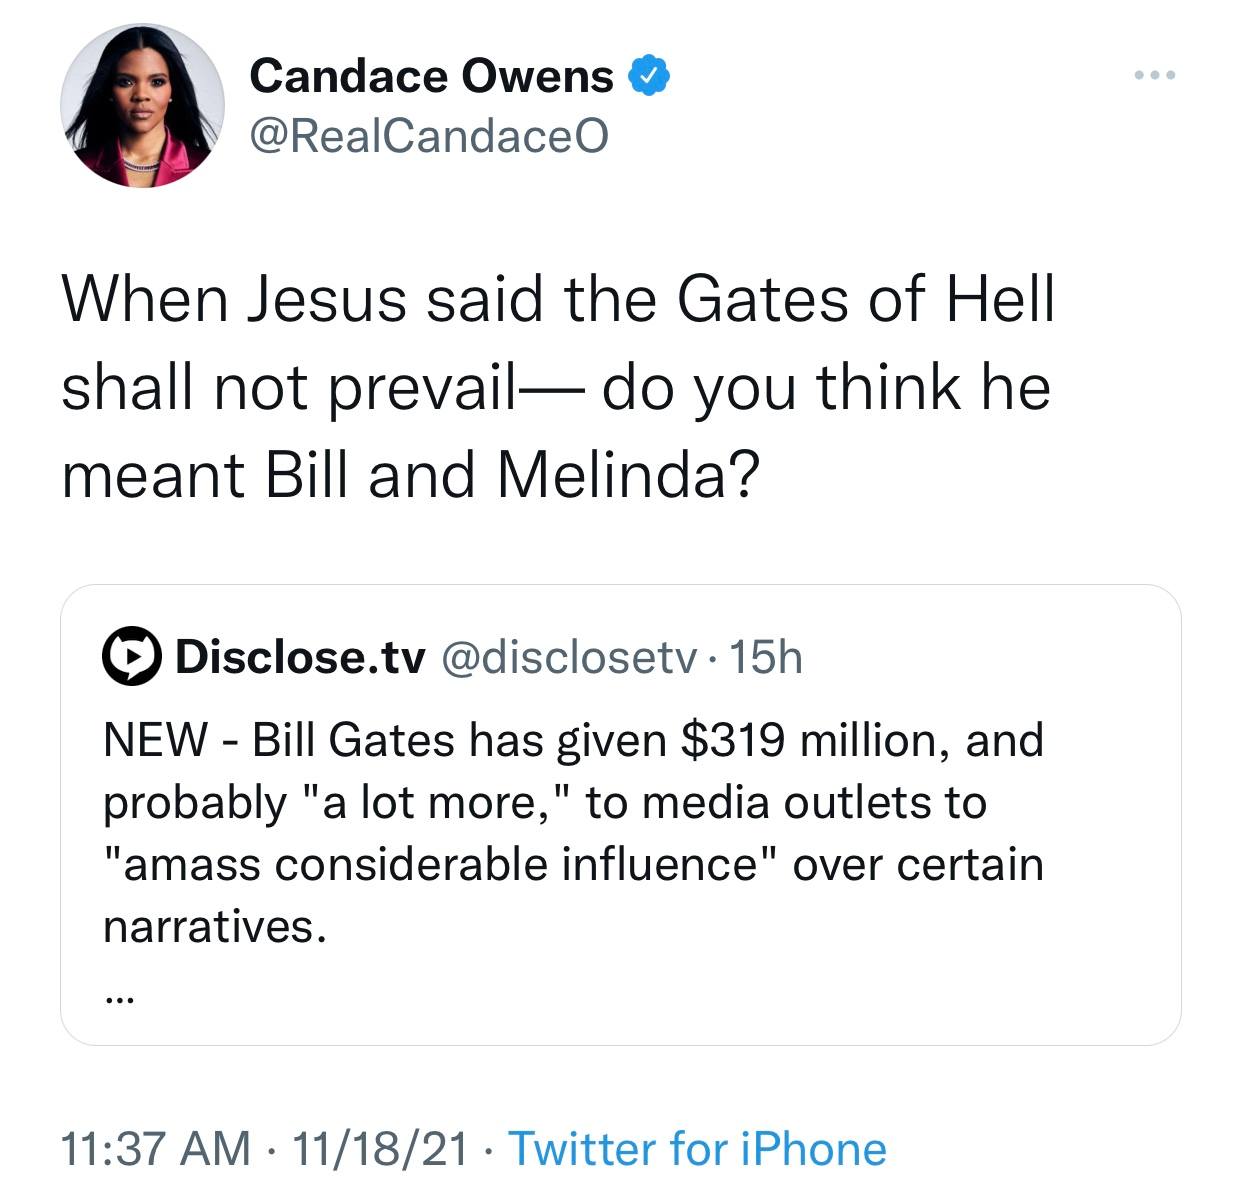Open the three-dot more options menu
The width and height of the screenshot is (1242, 1193).
click(1155, 75)
